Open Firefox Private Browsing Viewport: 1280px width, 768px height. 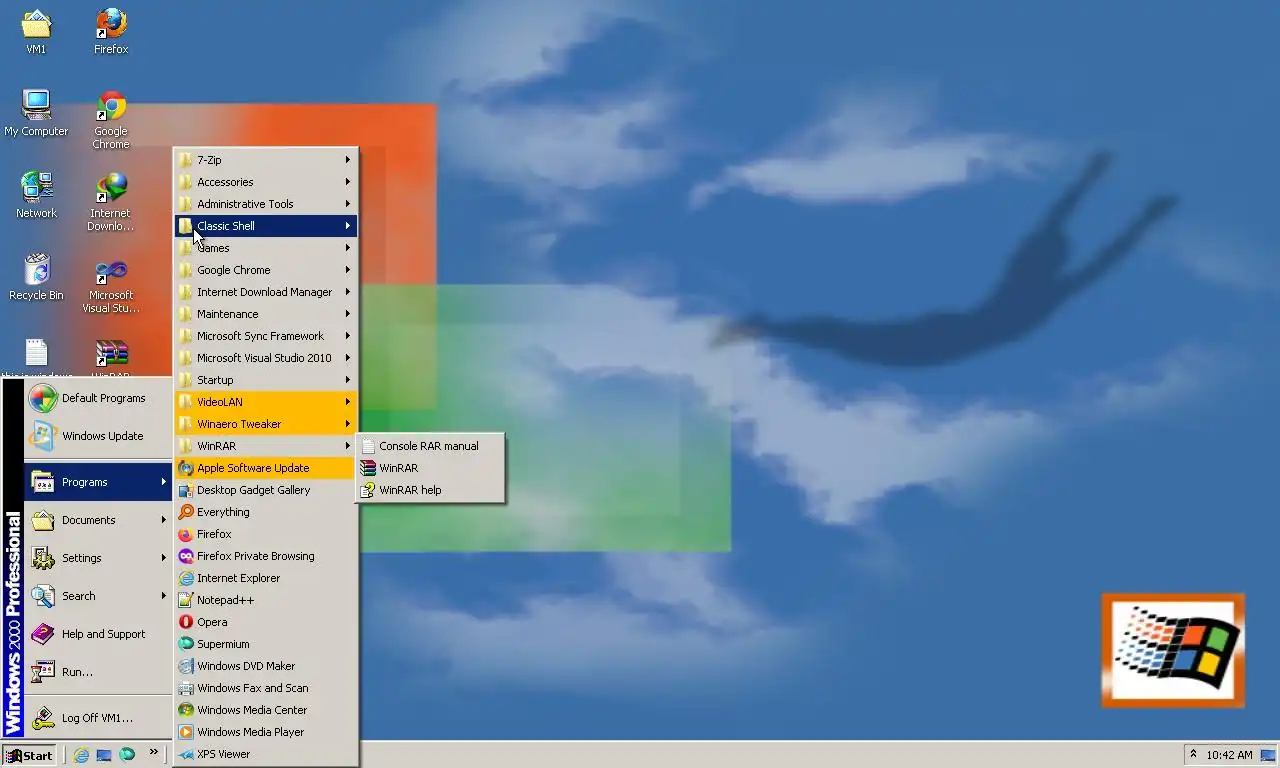click(265, 556)
